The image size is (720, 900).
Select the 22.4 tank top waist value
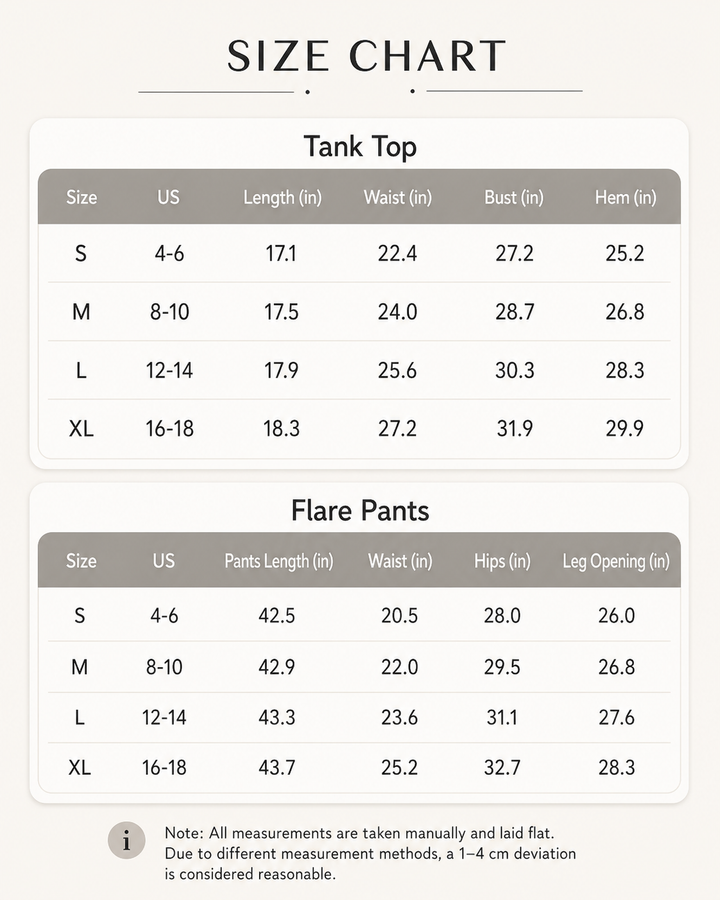(397, 253)
